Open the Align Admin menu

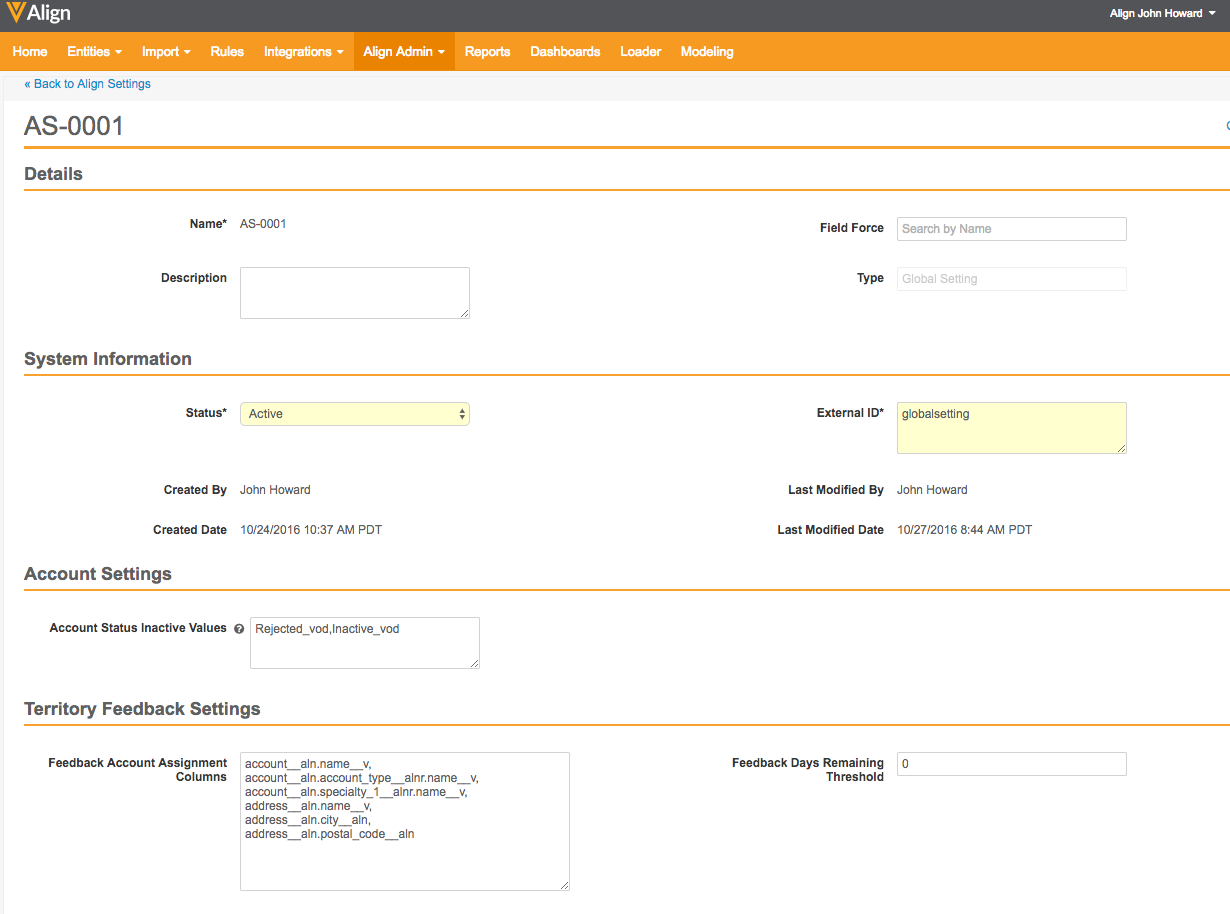[404, 52]
